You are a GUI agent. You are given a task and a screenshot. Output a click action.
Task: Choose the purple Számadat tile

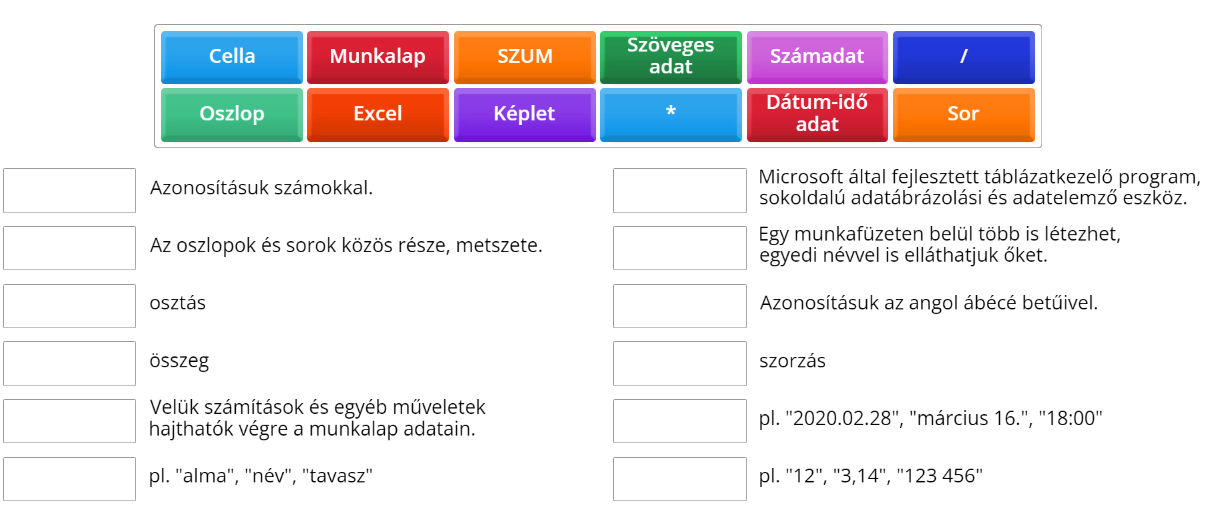point(817,57)
